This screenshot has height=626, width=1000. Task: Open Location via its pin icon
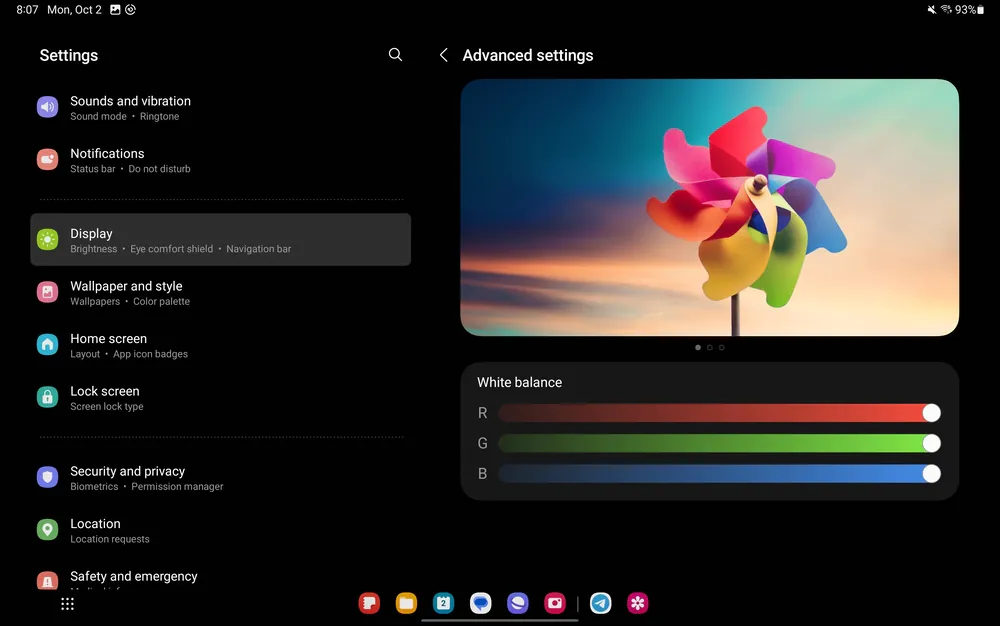[x=47, y=530]
